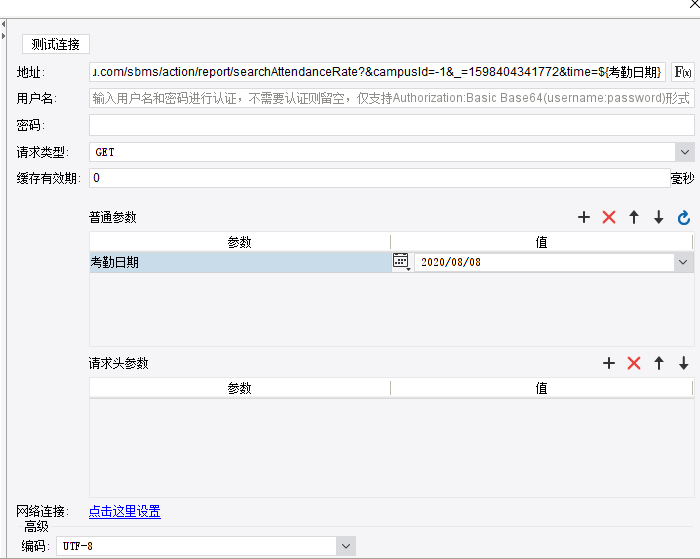Open the formula editor F(x) icon
The width and height of the screenshot is (700, 559).
(x=683, y=72)
